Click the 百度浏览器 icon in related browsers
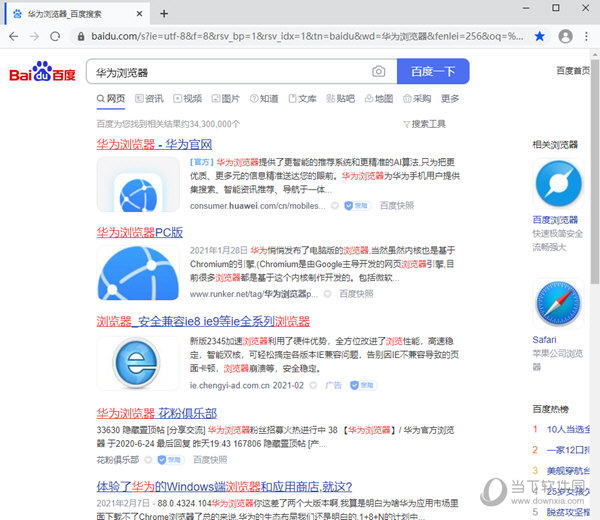 click(x=558, y=184)
